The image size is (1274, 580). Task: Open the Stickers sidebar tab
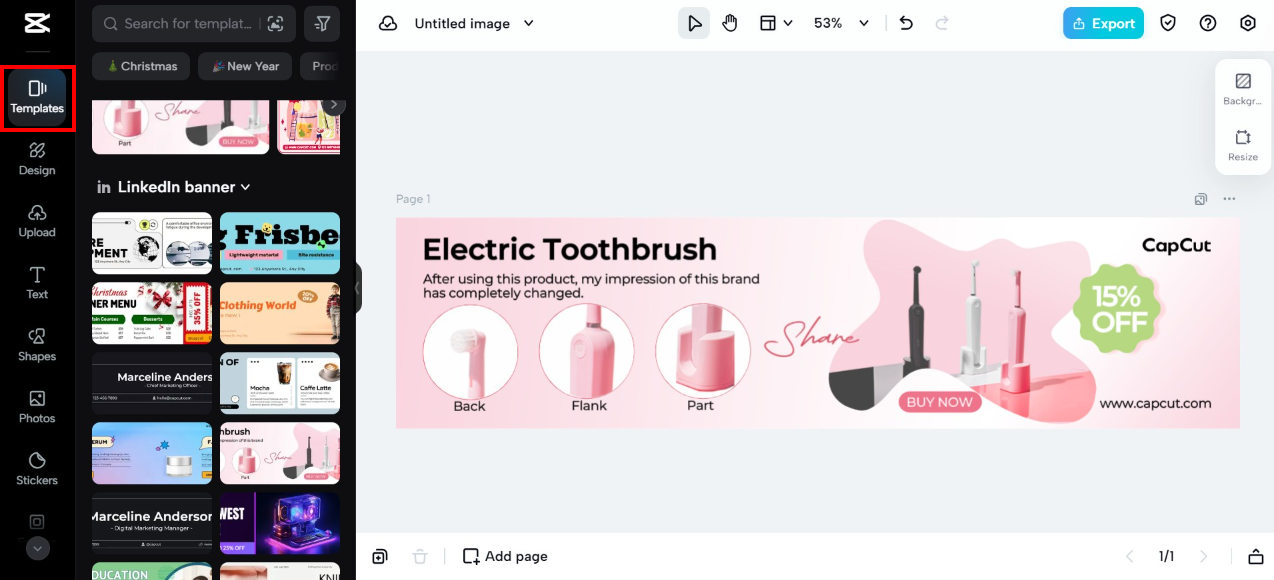(x=37, y=469)
